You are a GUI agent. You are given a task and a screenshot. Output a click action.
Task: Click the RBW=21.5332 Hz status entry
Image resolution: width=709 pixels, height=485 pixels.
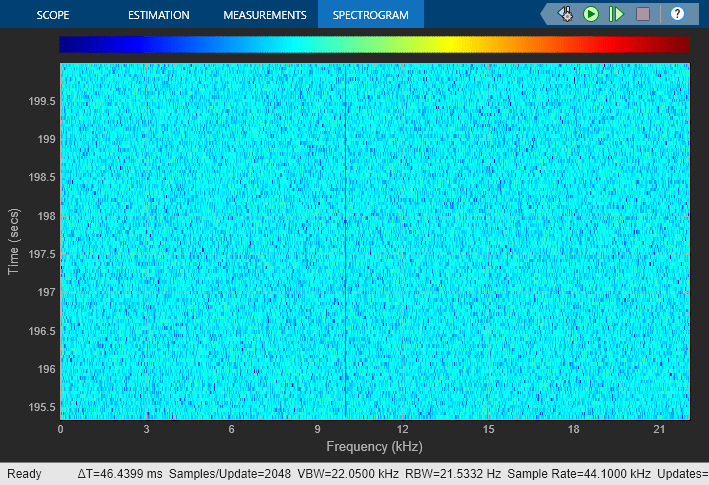453,474
